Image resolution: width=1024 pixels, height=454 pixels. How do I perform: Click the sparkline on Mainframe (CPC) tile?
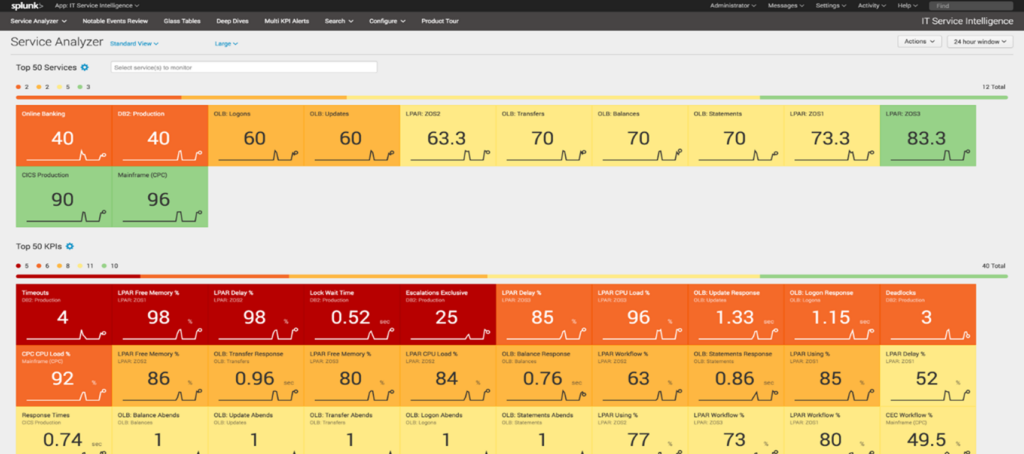click(x=163, y=218)
